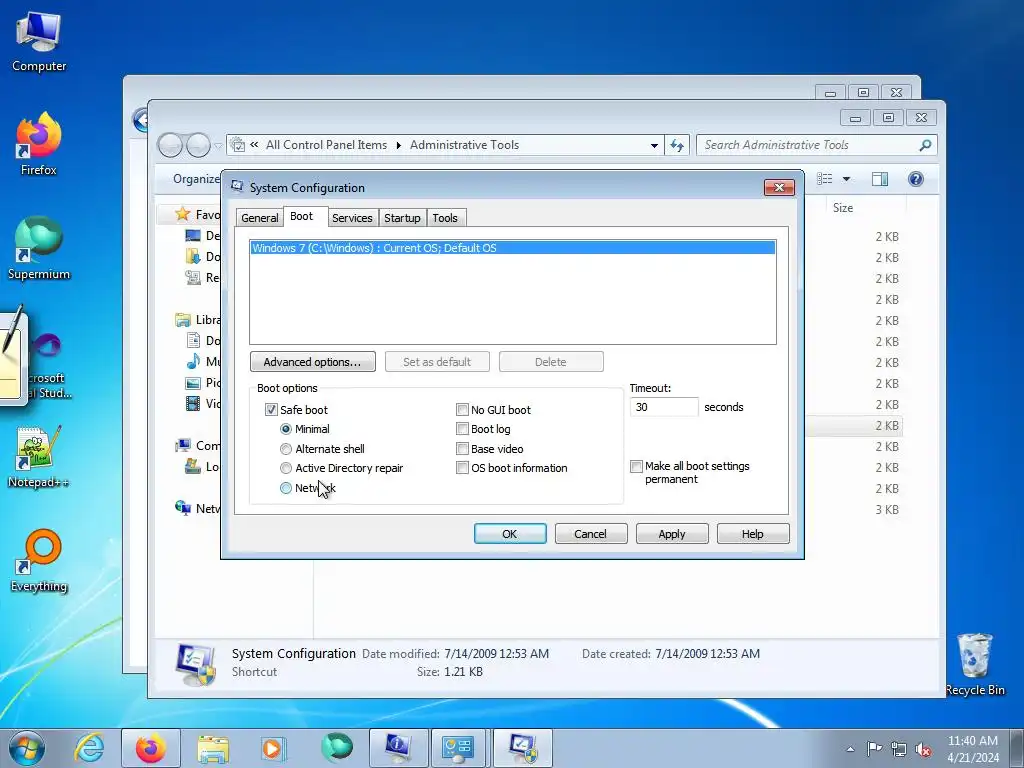Check Make all boot settings permanent
The width and height of the screenshot is (1024, 768).
click(x=636, y=466)
